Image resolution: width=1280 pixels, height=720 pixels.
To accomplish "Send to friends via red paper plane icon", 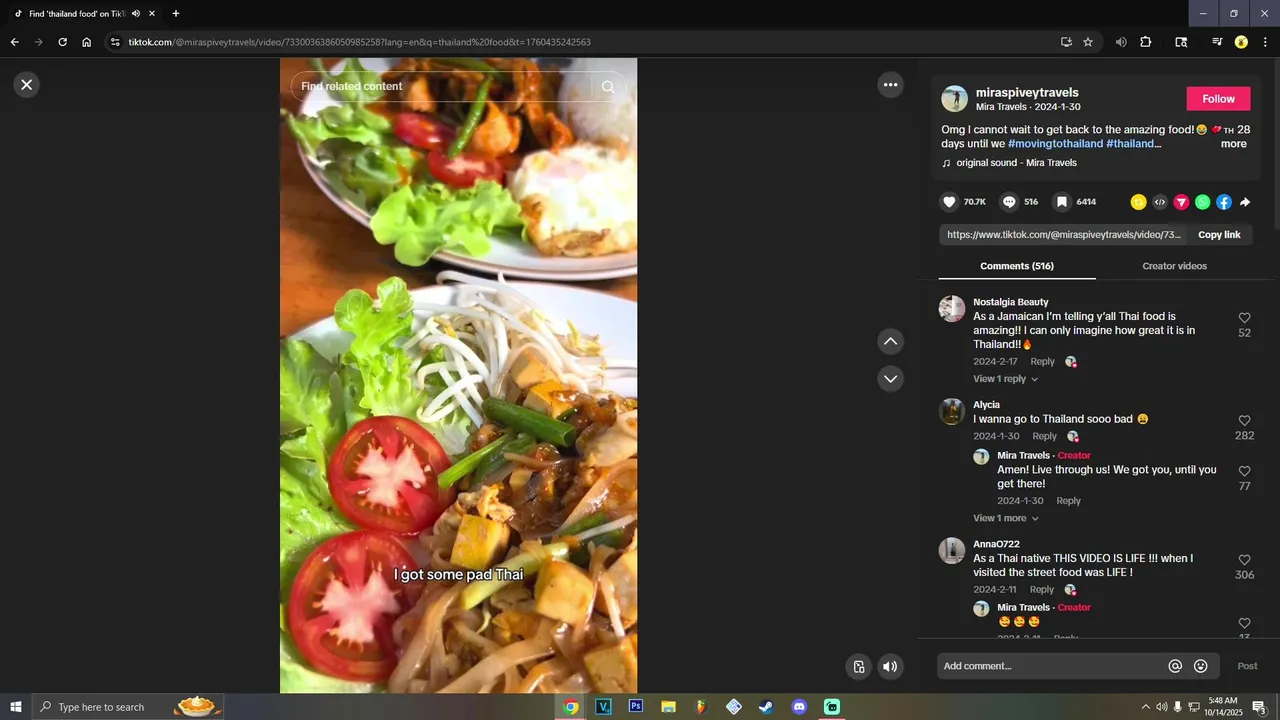I will pyautogui.click(x=1181, y=202).
